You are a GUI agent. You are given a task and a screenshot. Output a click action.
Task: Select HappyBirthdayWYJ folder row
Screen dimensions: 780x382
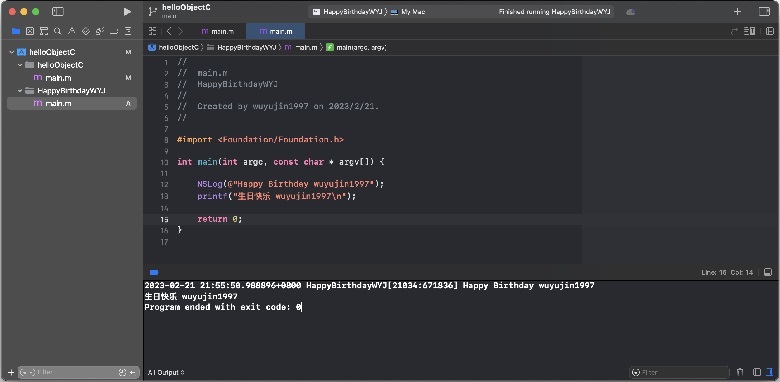pos(72,91)
